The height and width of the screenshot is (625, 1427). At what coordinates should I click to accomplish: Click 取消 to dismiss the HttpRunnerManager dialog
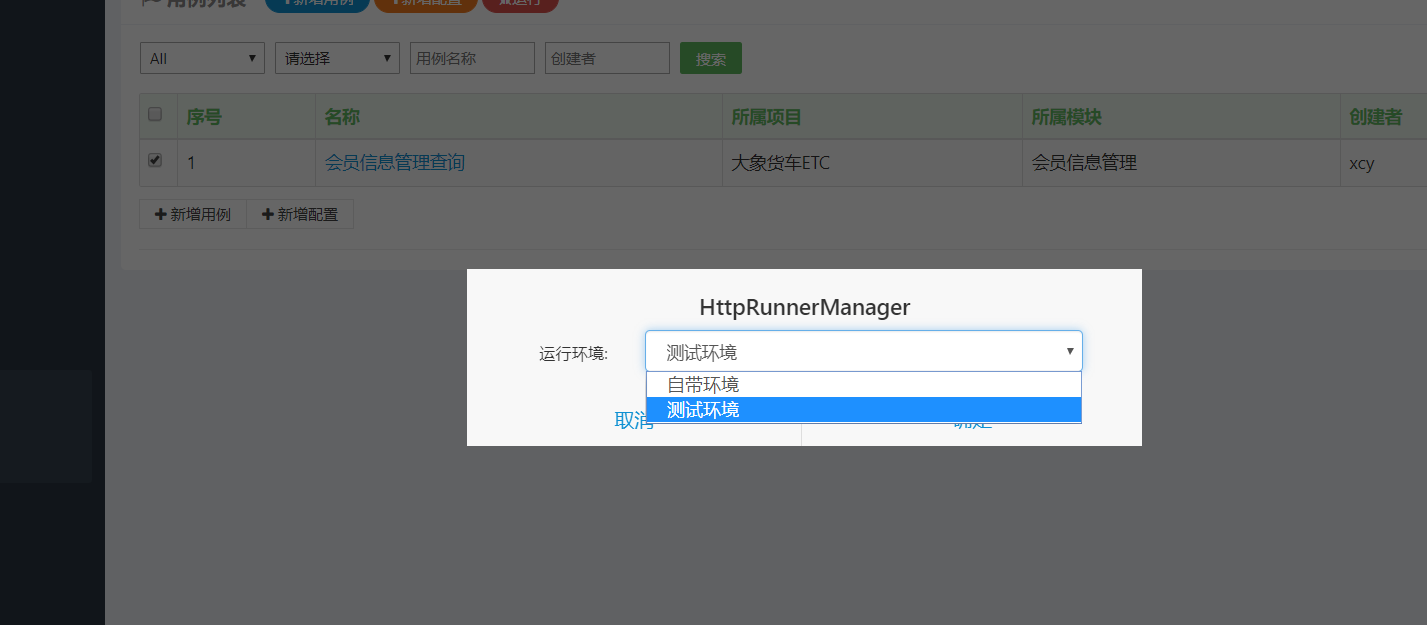[634, 421]
